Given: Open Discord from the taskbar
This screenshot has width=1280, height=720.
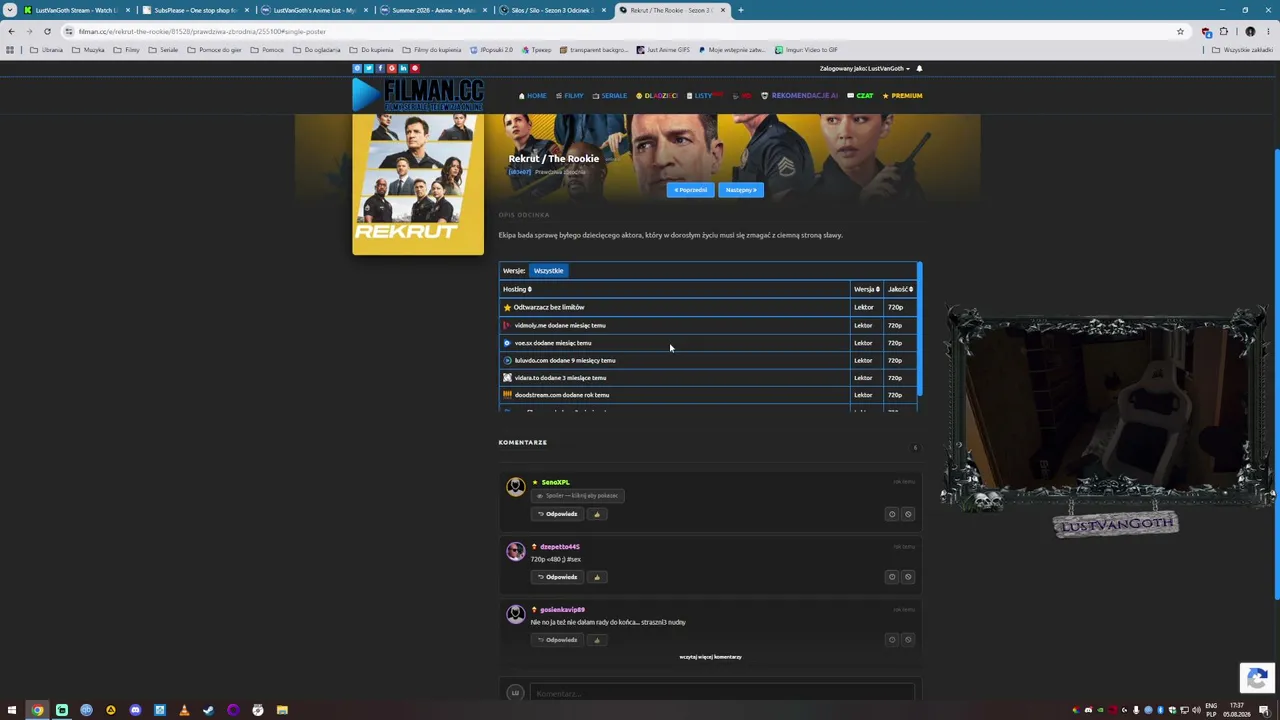Looking at the screenshot, I should [x=135, y=710].
